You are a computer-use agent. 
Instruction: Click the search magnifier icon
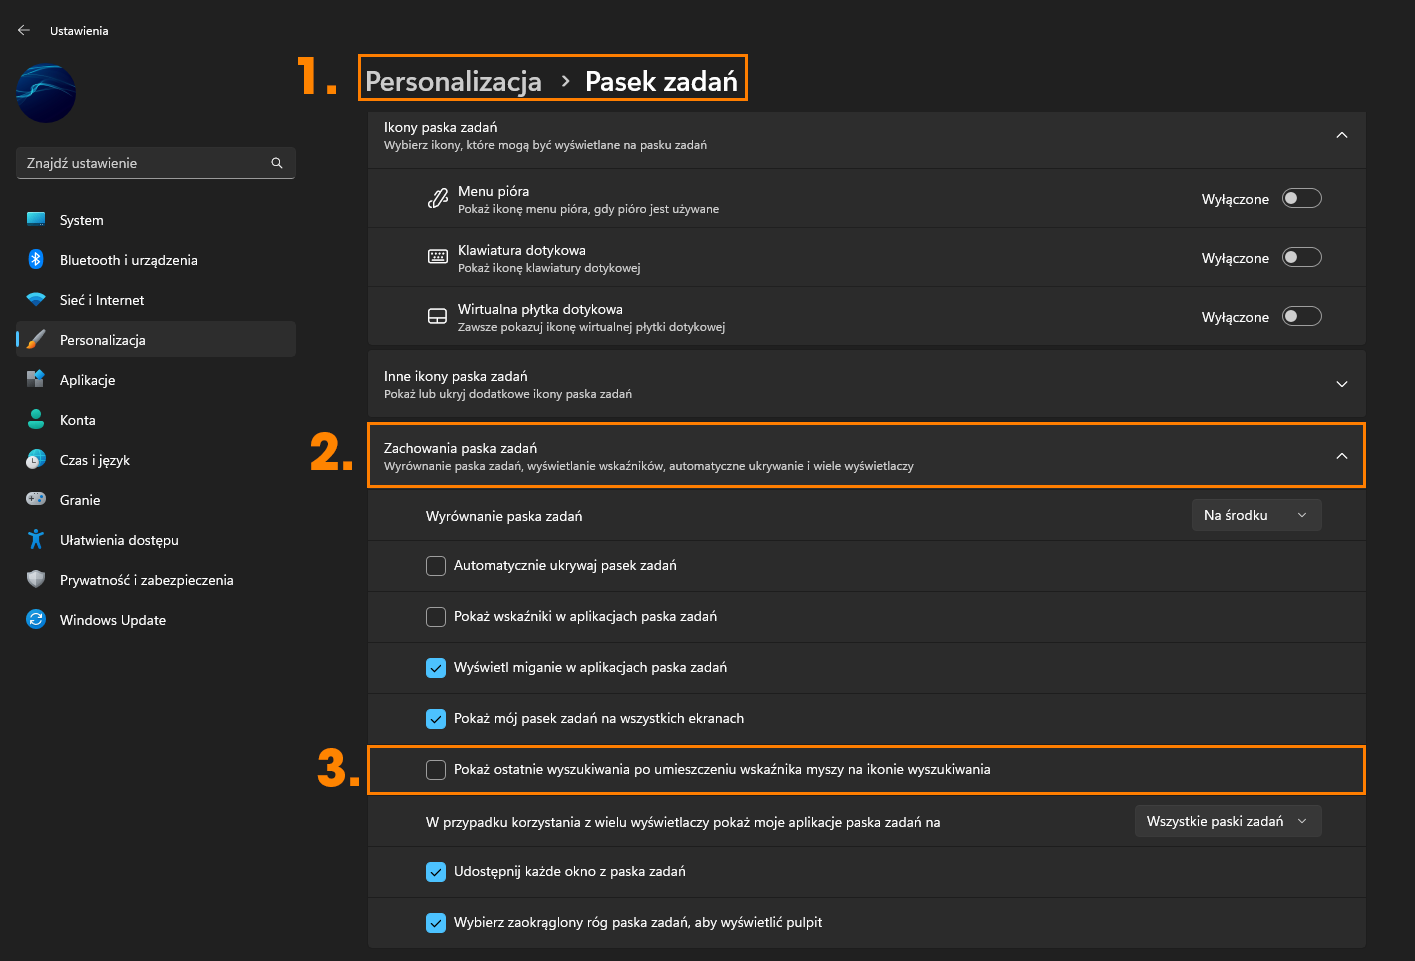tap(277, 163)
